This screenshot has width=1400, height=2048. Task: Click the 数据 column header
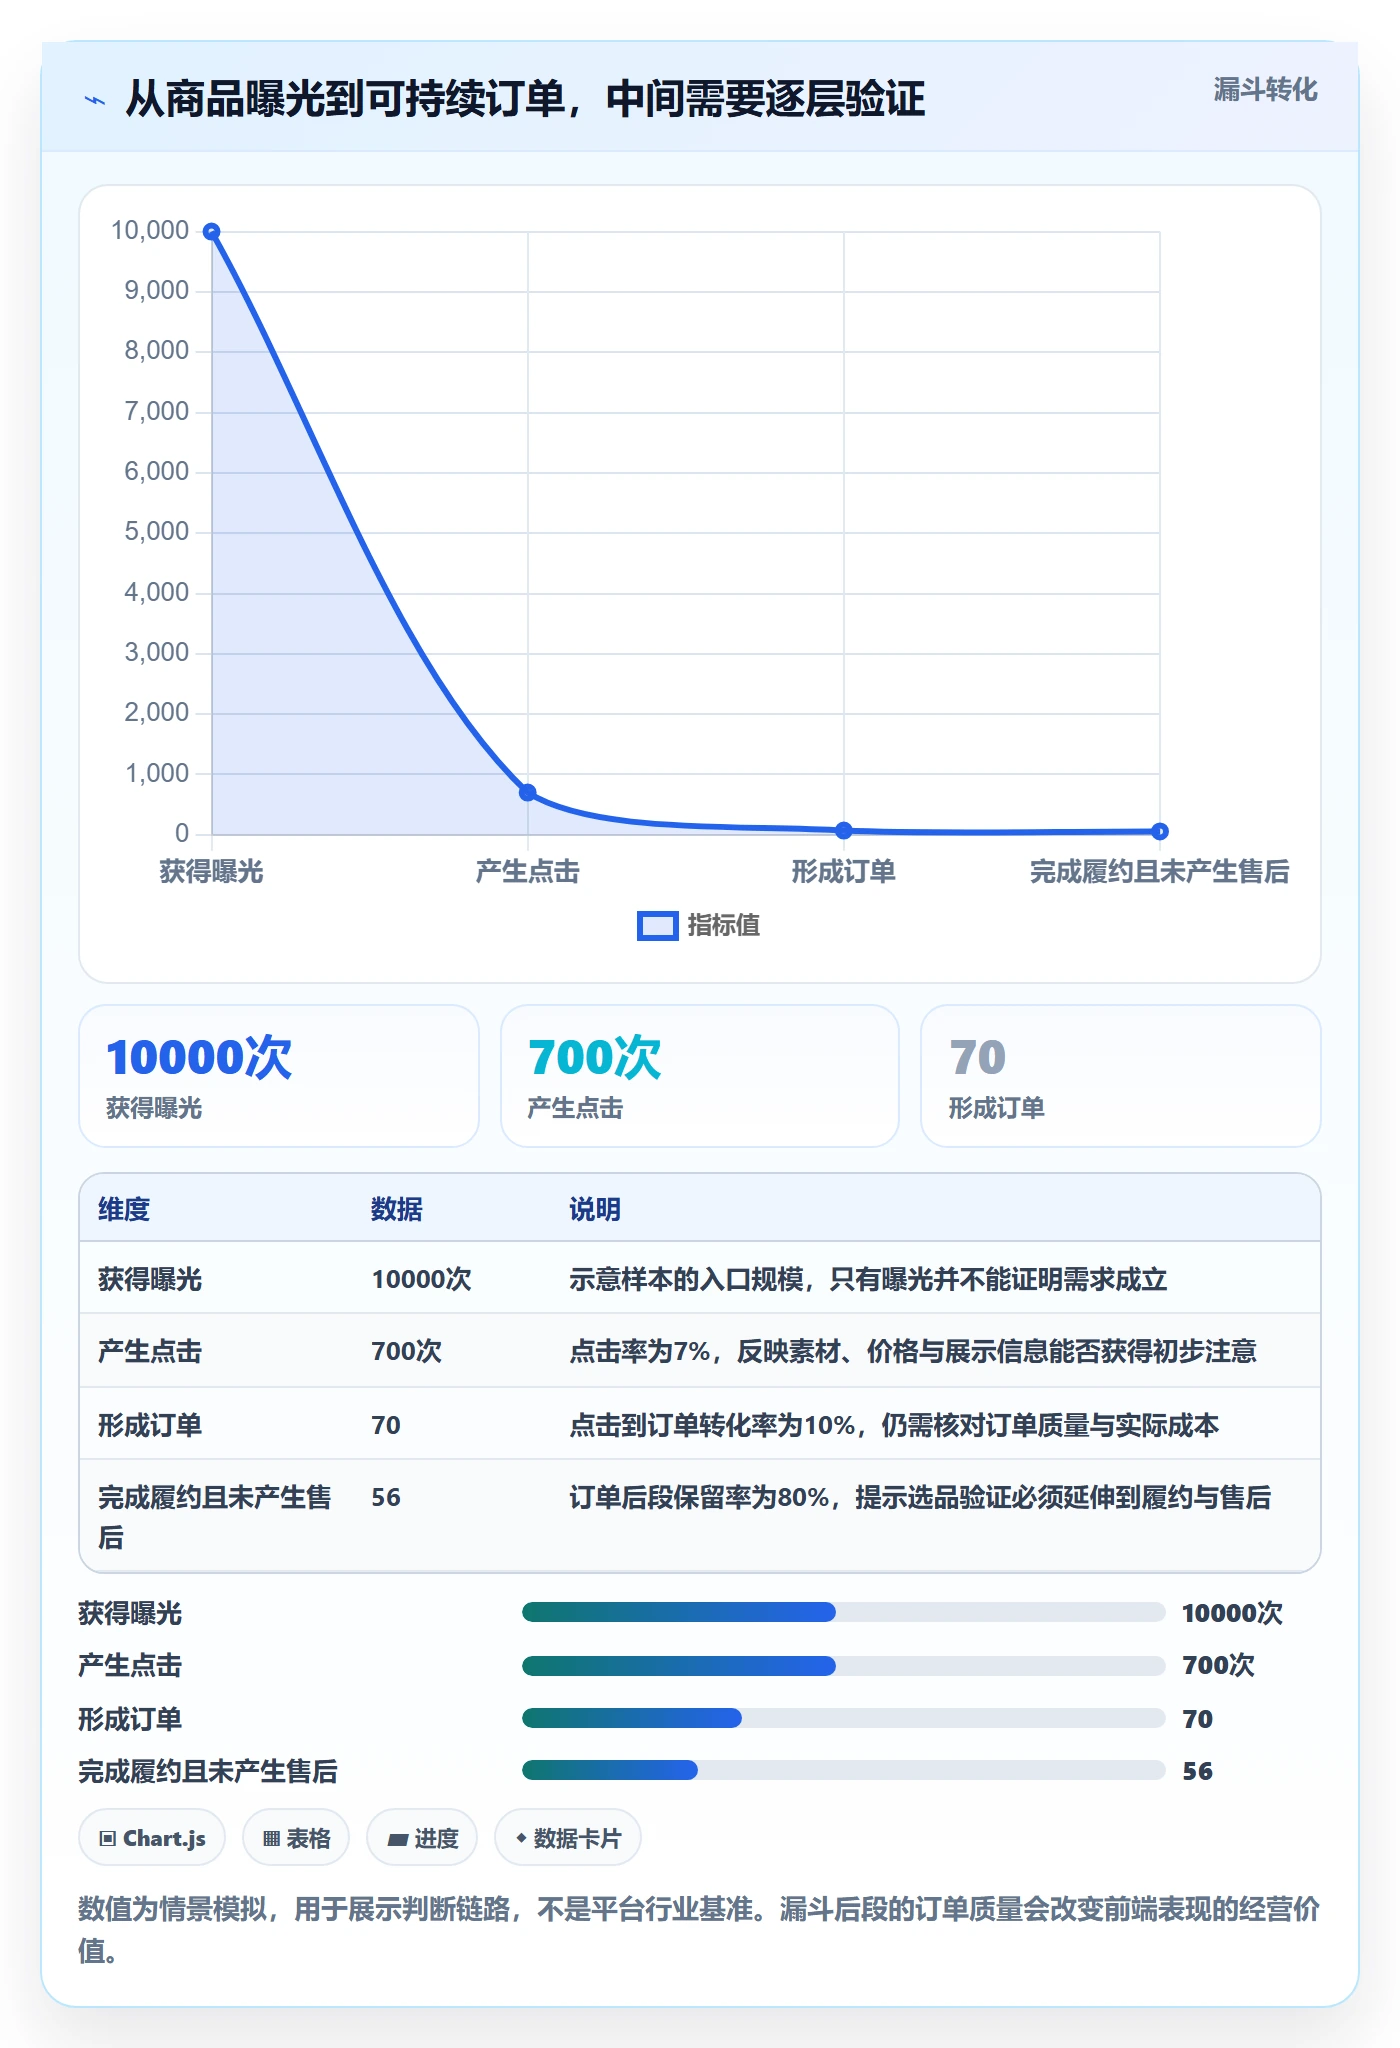[x=397, y=1209]
